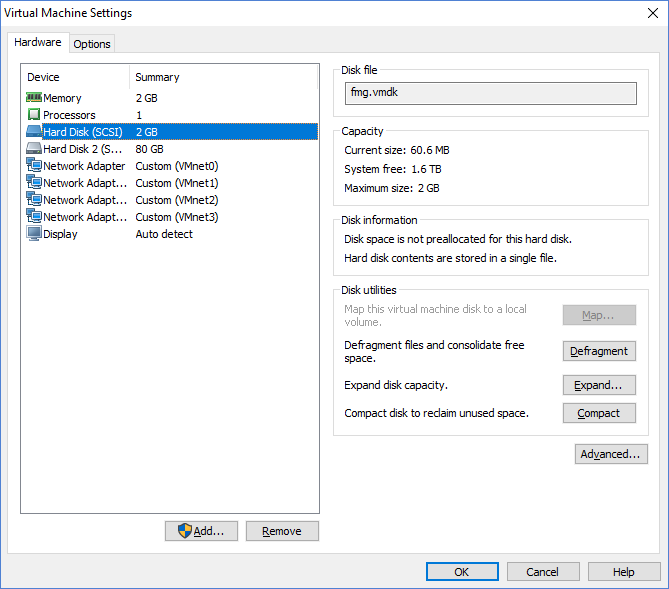
Task: Select the Processors device row
Action: (x=172, y=115)
